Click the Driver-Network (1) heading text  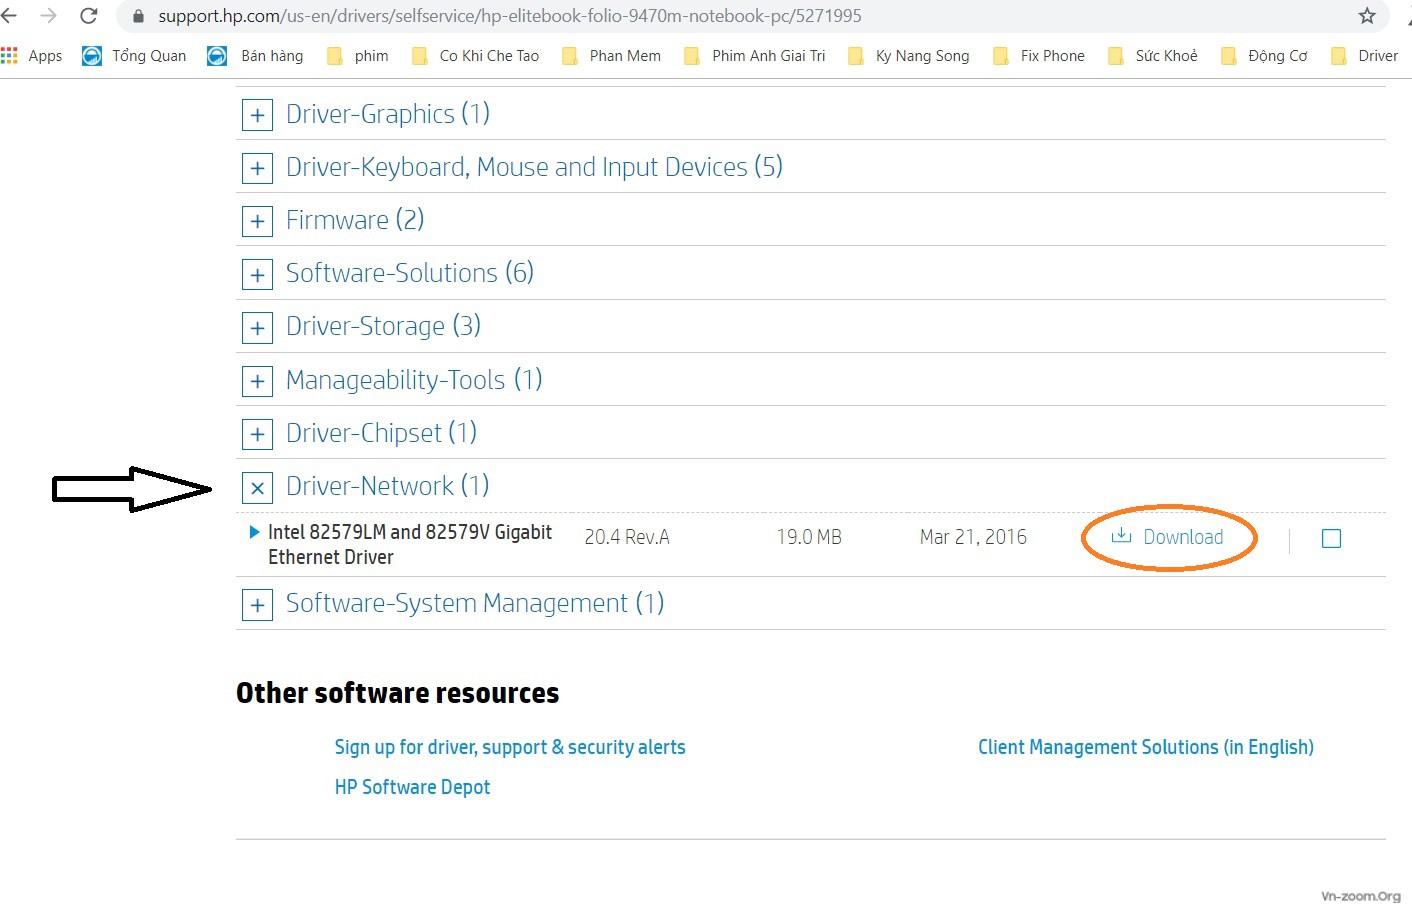point(388,486)
